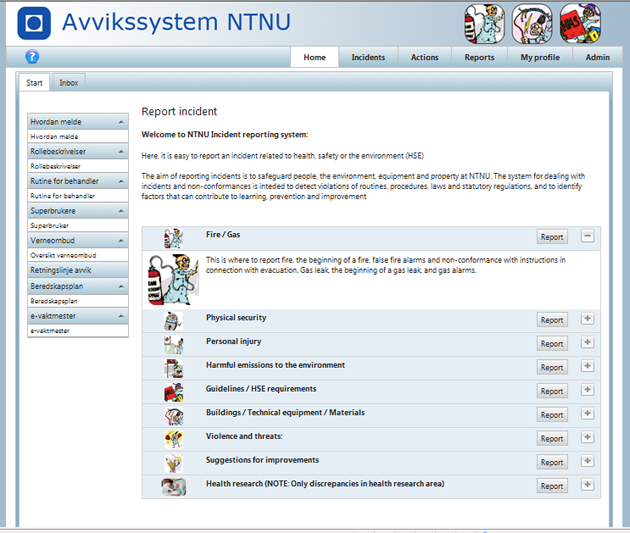Switch to the Inbox tab
Screen dimensions: 630x533
click(69, 83)
